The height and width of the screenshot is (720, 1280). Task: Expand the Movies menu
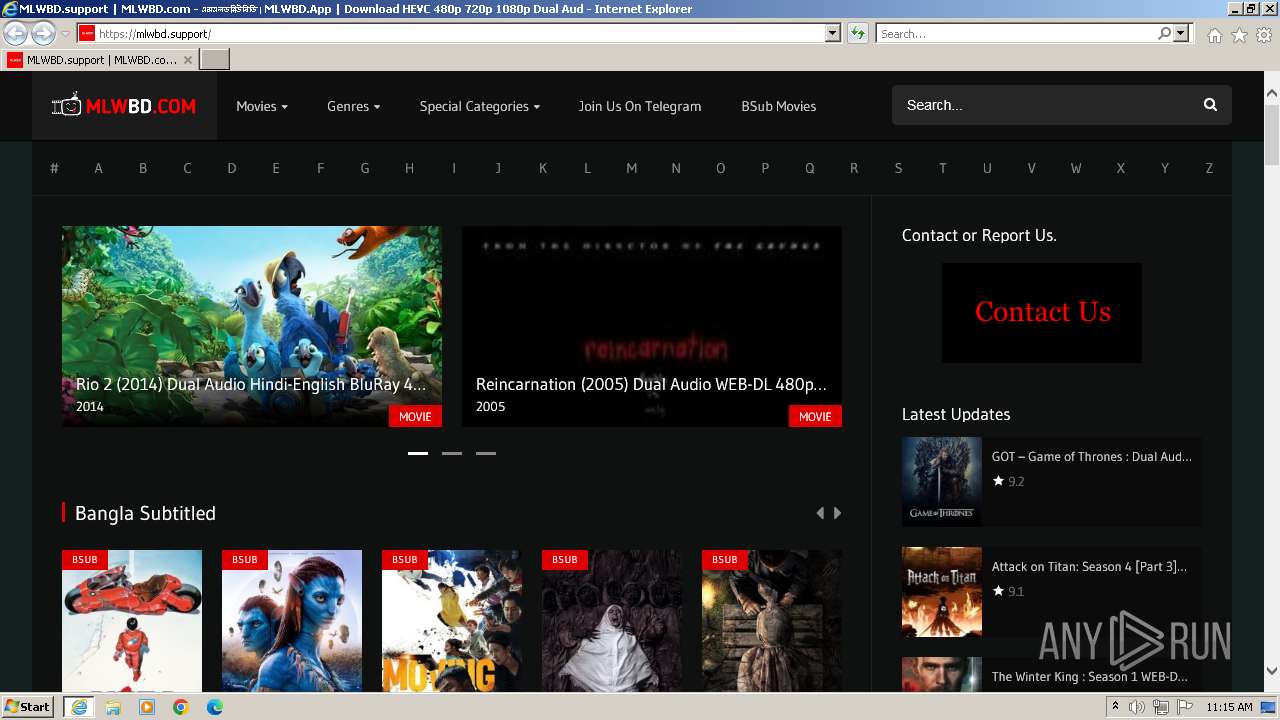click(262, 106)
